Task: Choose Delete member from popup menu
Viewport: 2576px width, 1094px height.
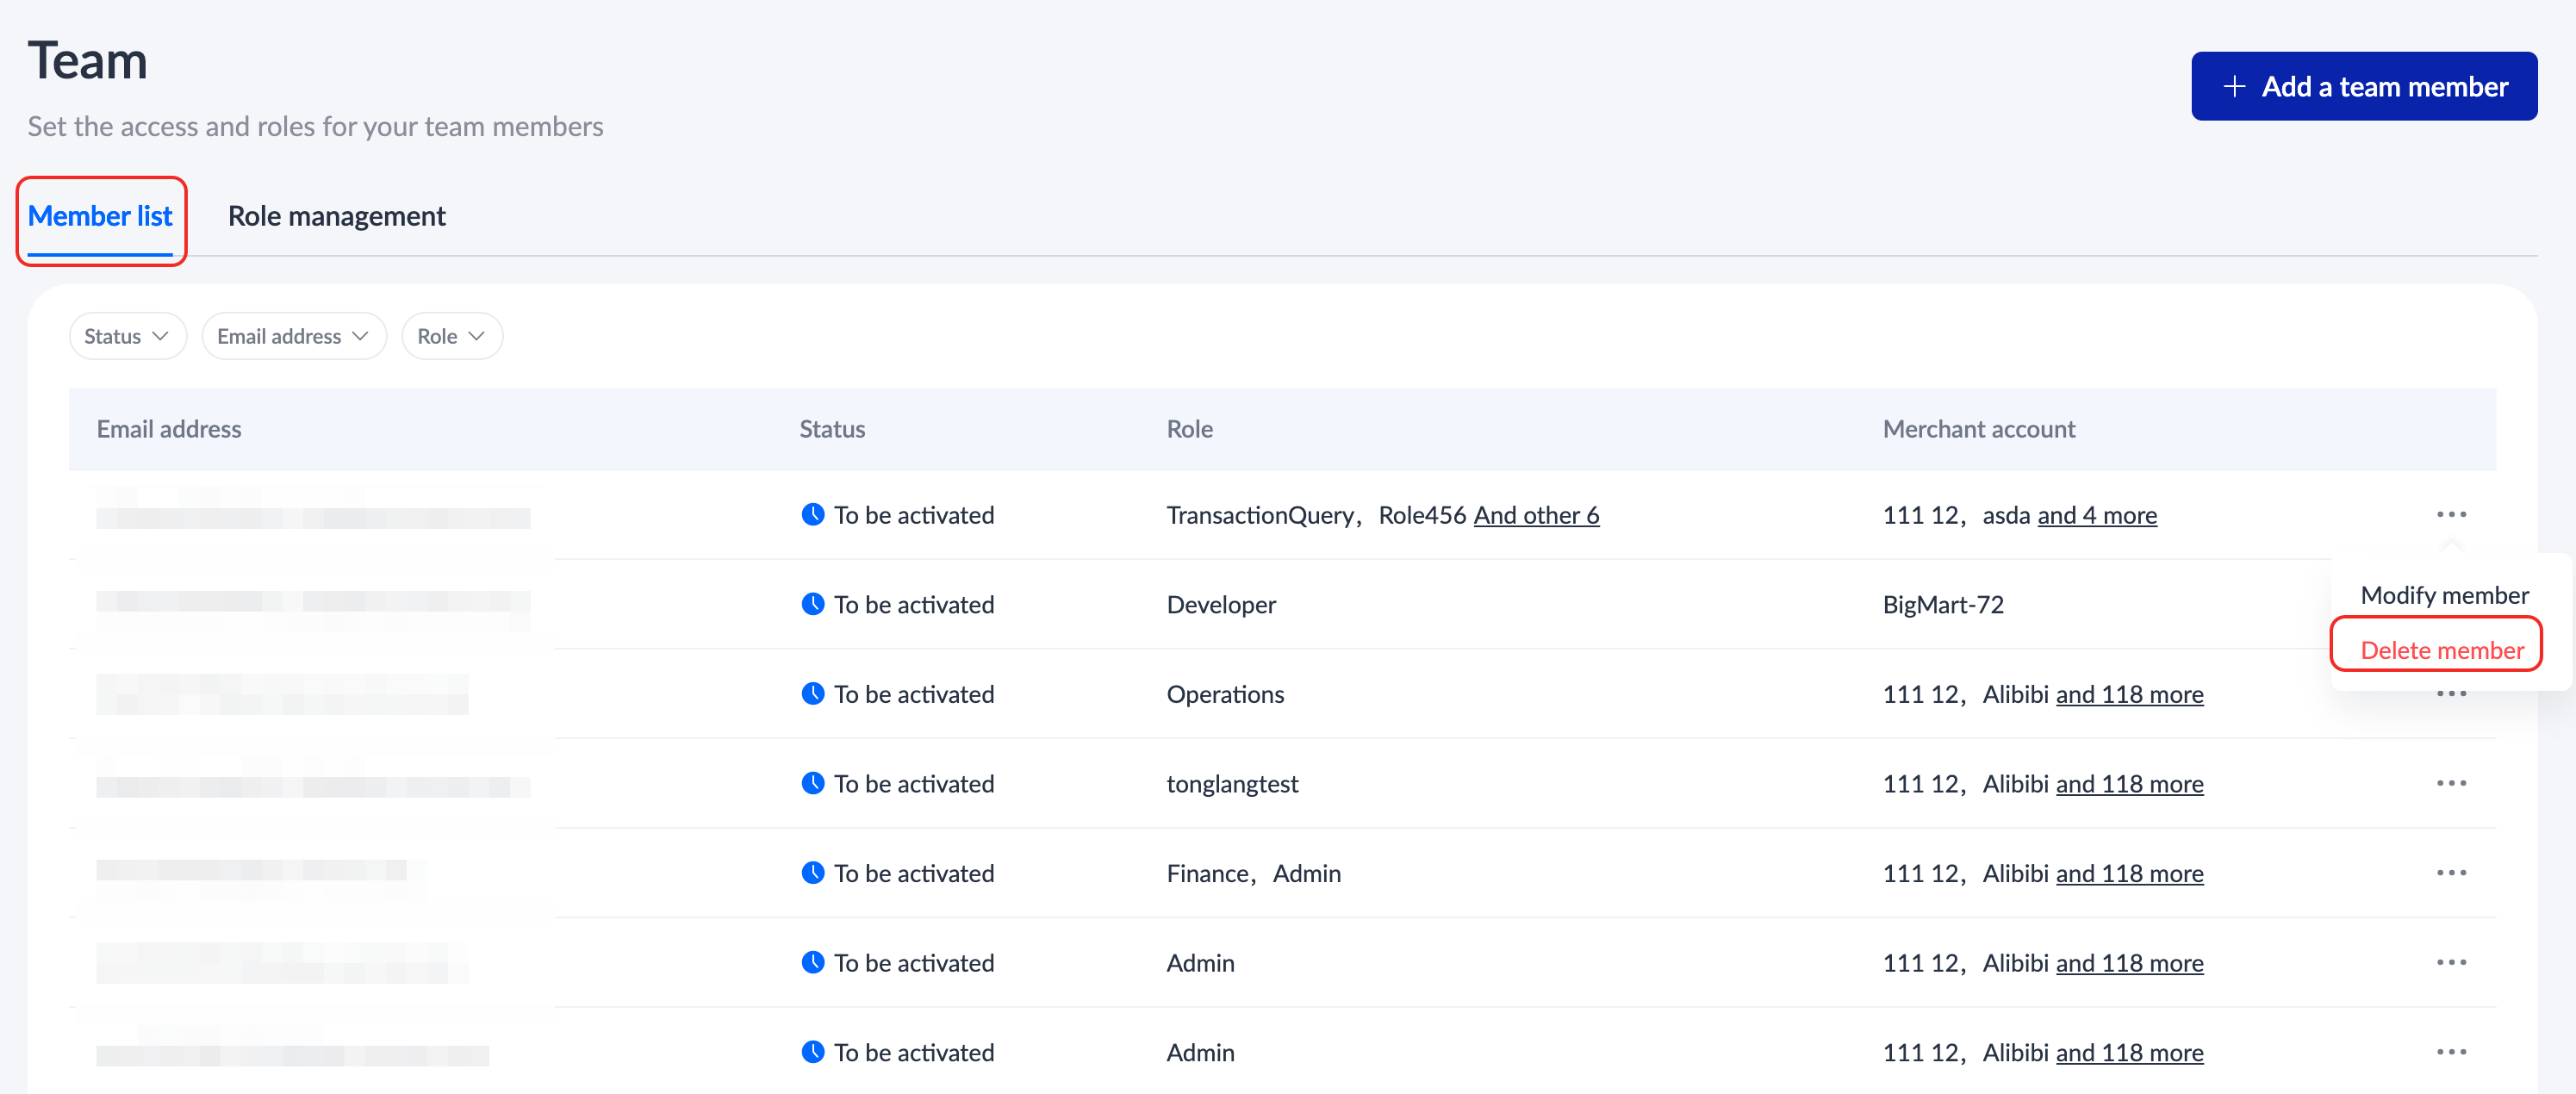Action: click(x=2441, y=650)
